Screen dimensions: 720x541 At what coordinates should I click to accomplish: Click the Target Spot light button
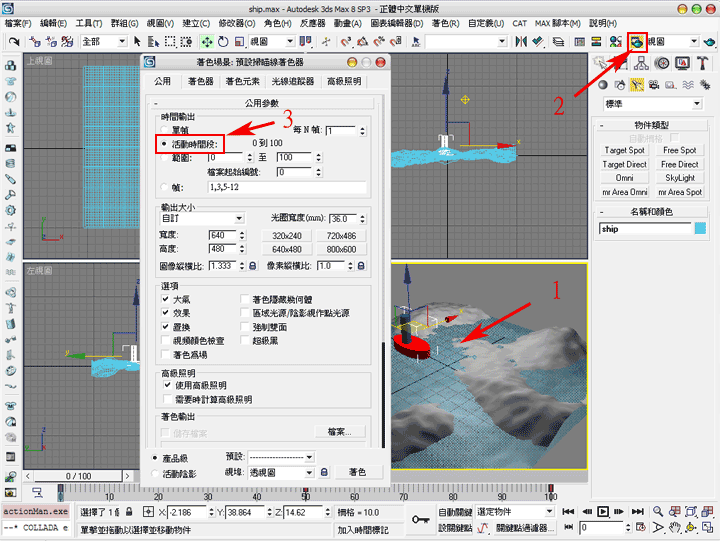point(624,150)
